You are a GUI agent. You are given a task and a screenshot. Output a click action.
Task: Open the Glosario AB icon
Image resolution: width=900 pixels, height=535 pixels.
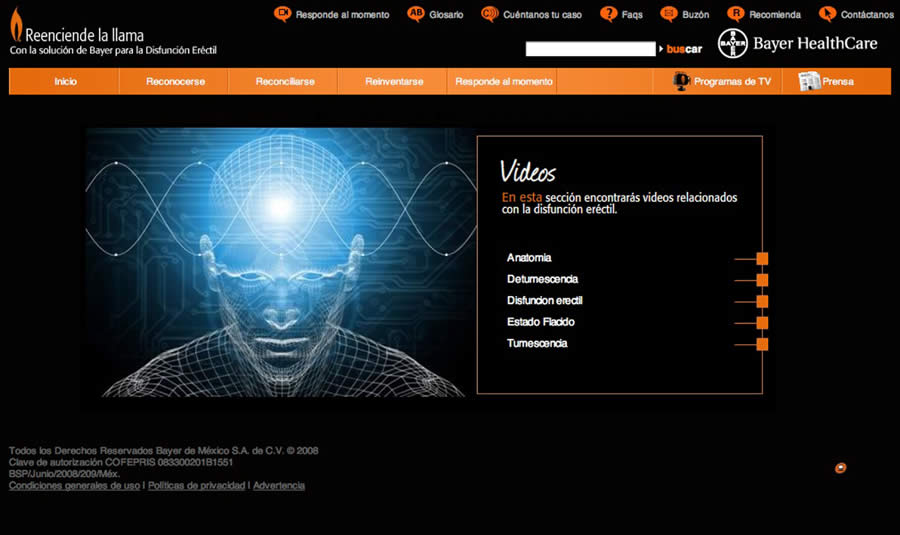coord(416,14)
